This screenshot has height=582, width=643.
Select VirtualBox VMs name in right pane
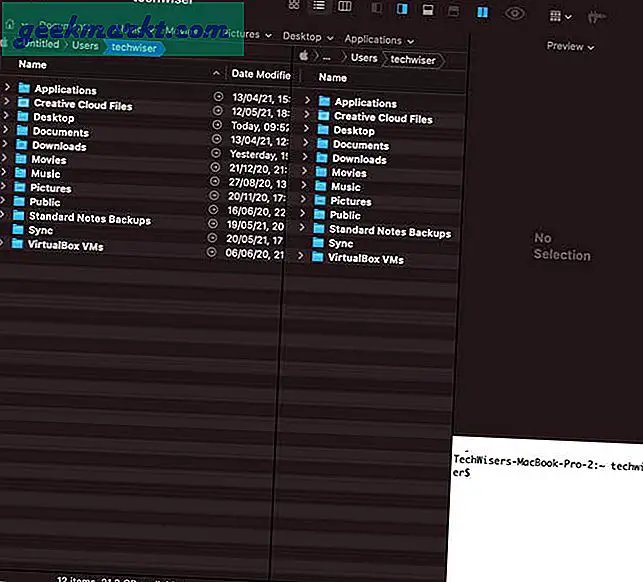pos(366,258)
